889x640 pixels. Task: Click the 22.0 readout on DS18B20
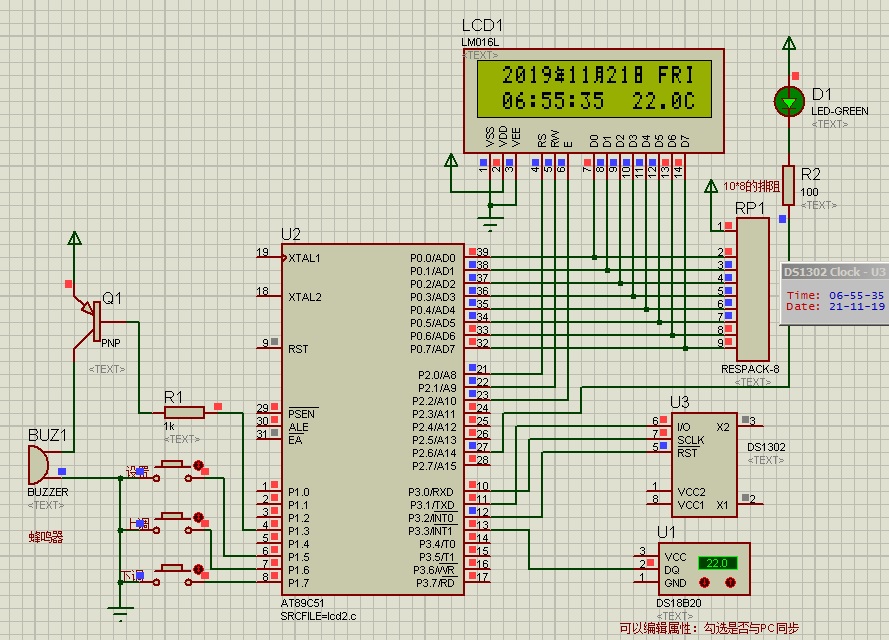click(717, 563)
